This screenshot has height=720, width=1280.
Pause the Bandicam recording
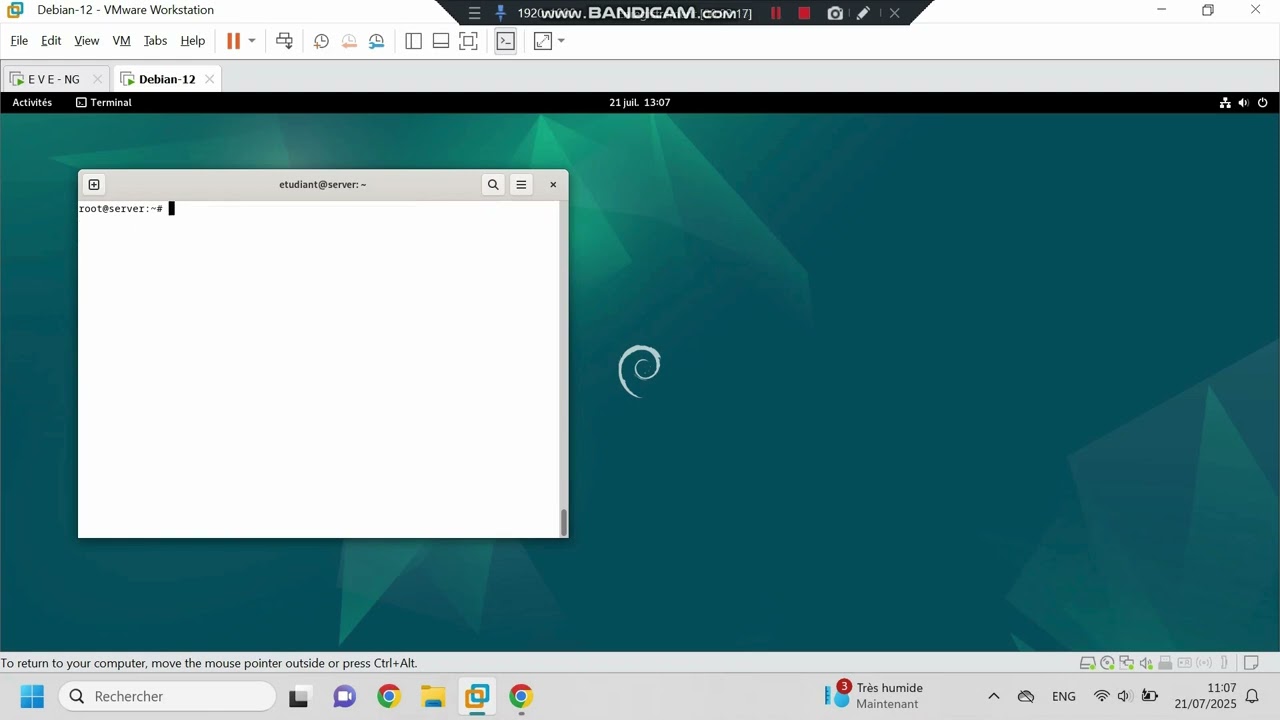(775, 13)
